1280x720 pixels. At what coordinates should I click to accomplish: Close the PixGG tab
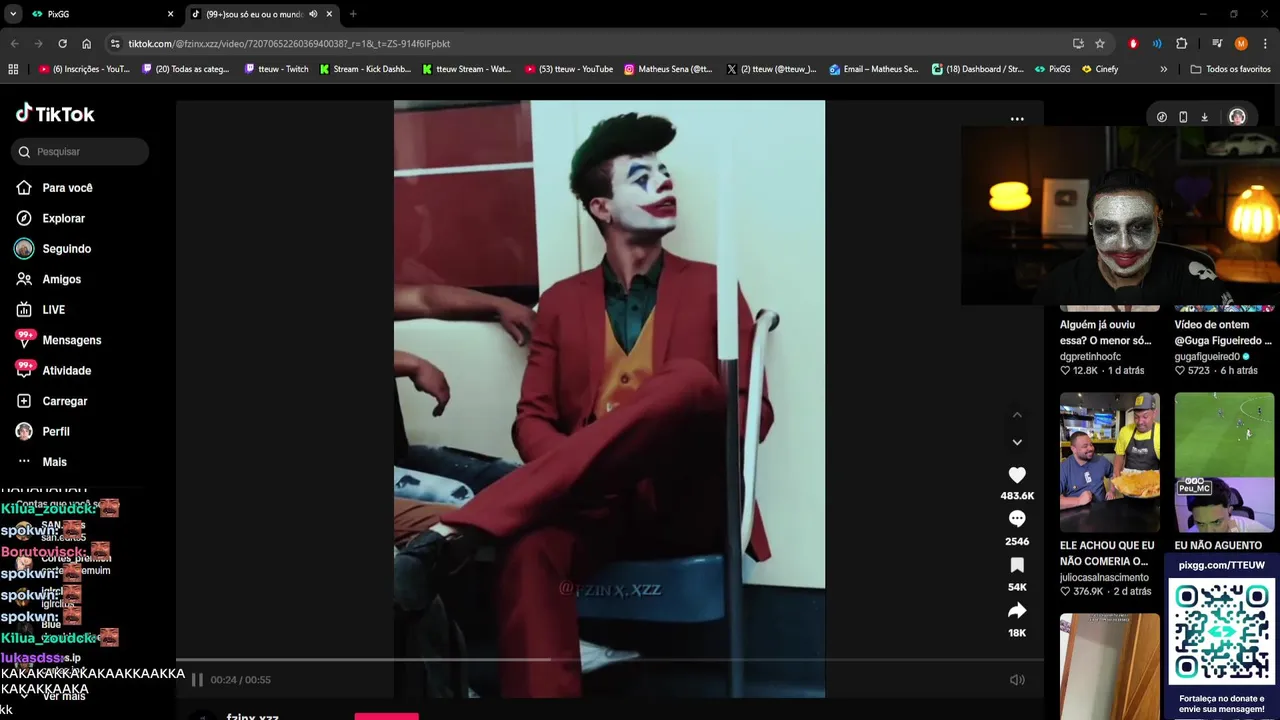click(170, 14)
